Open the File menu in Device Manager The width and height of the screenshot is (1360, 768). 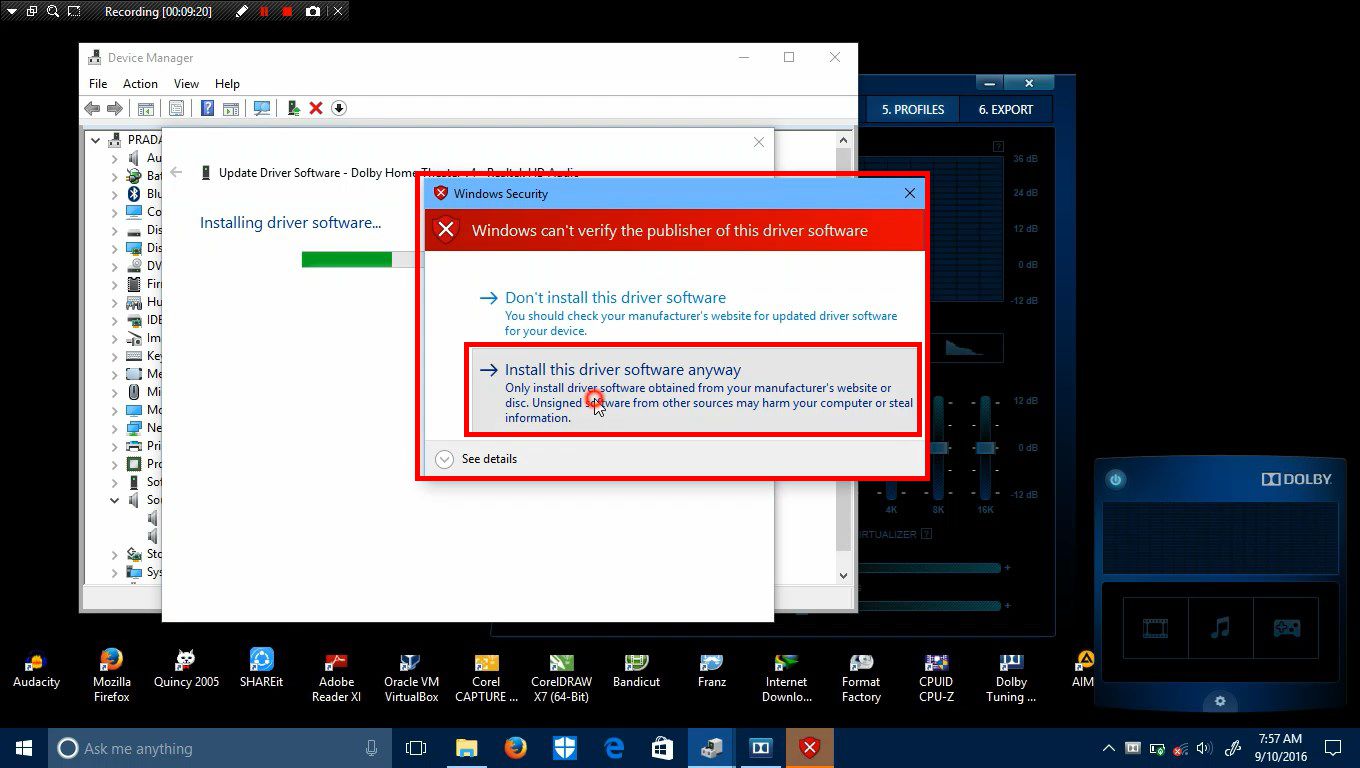pos(98,84)
